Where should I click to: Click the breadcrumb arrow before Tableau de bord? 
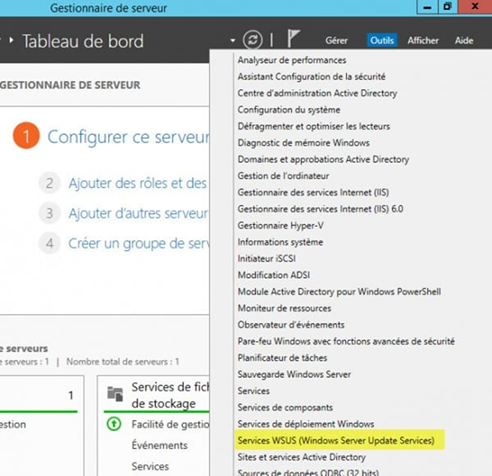12,40
